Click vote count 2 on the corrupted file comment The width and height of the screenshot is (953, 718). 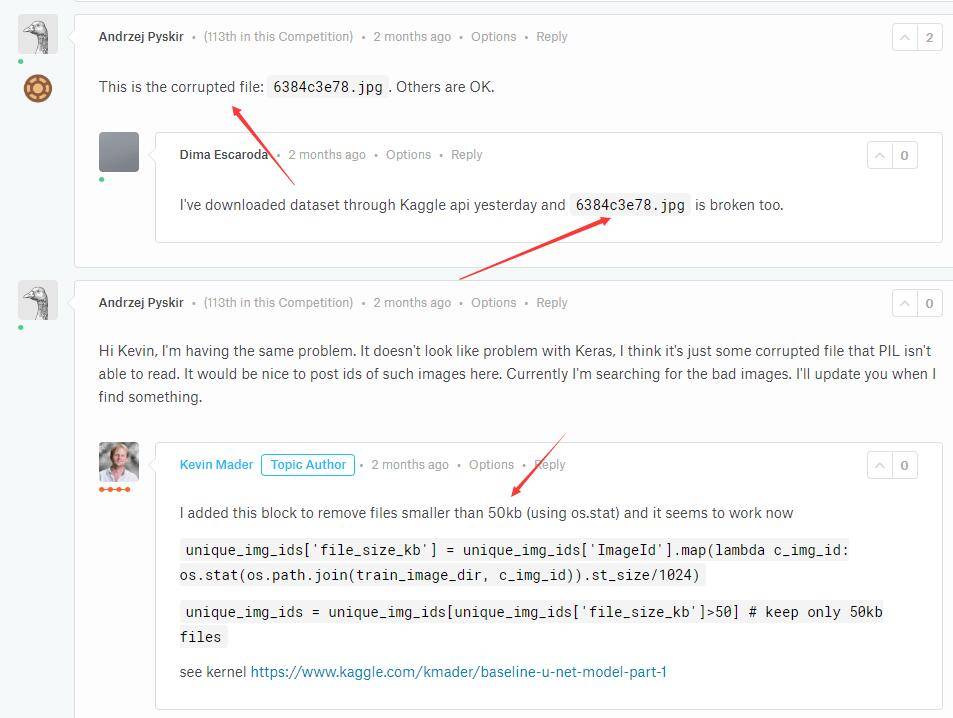coord(929,38)
